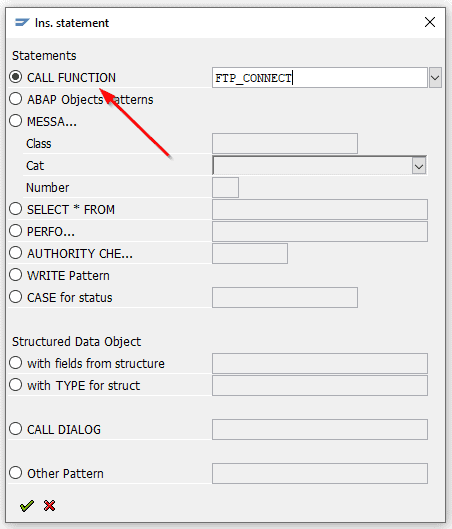Choose ABAP Objects Patterns option
Viewport: 452px width, 529px height.
(x=16, y=99)
